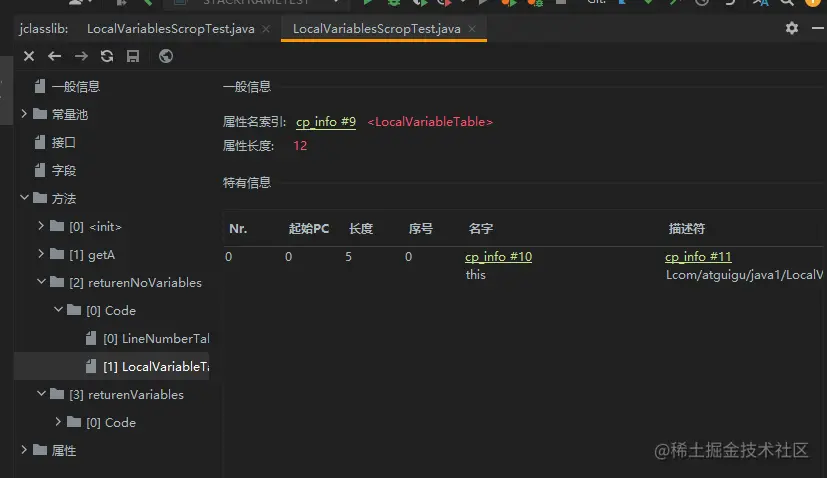Collapse the [3] returenVariables node
This screenshot has width=827, height=478.
(x=41, y=393)
